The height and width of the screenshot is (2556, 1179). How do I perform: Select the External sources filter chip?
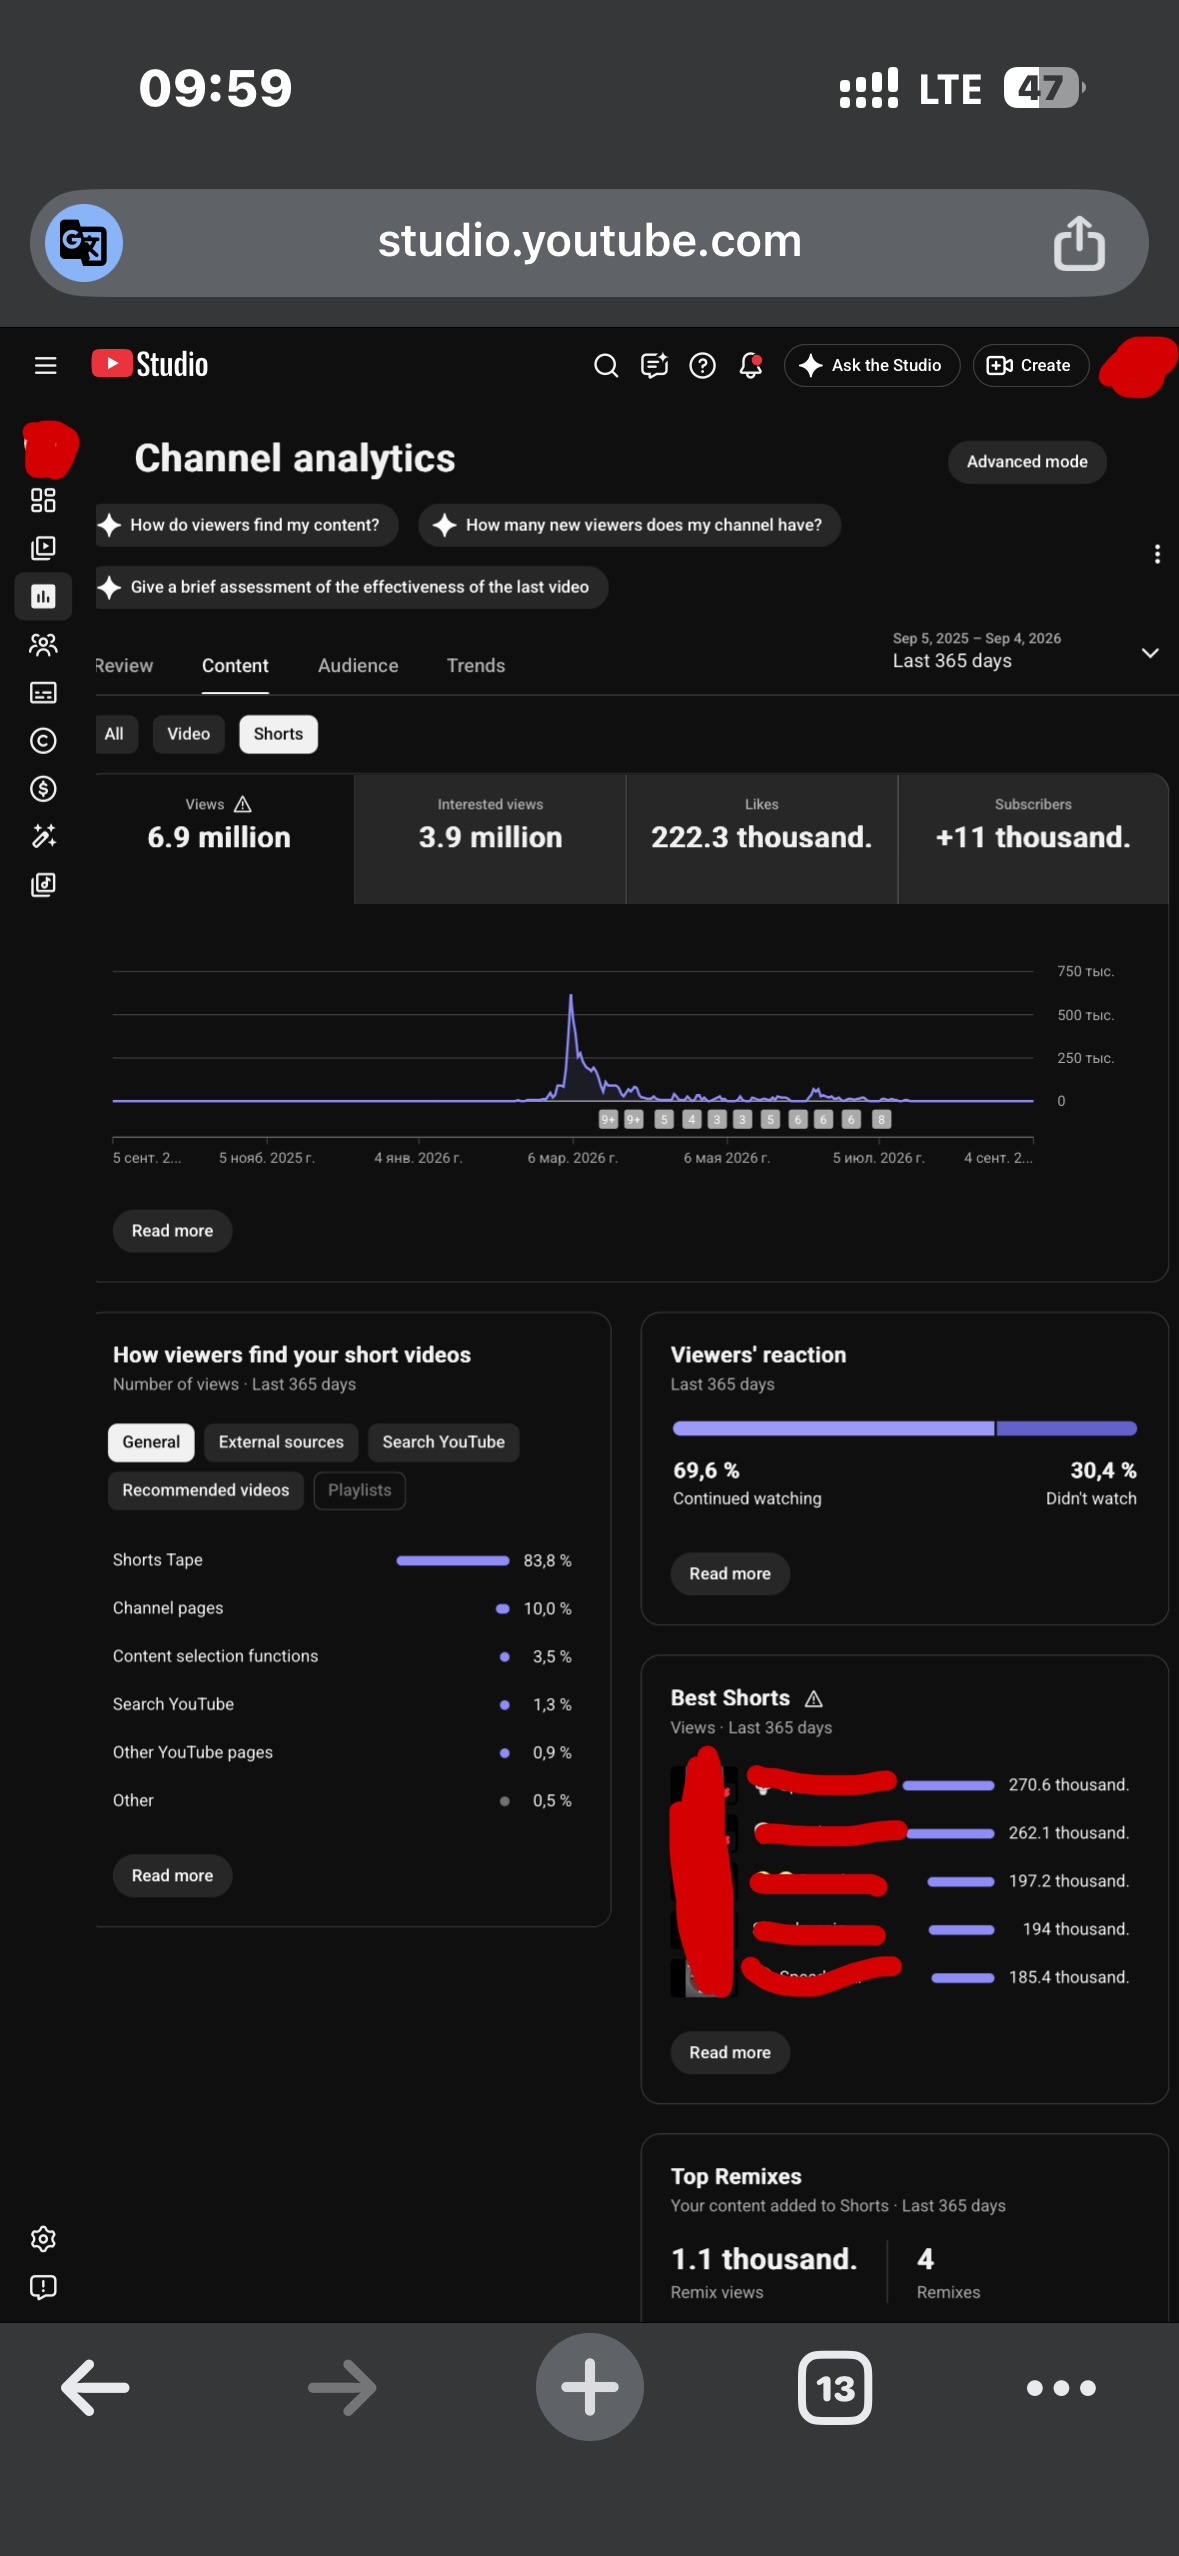(281, 1442)
